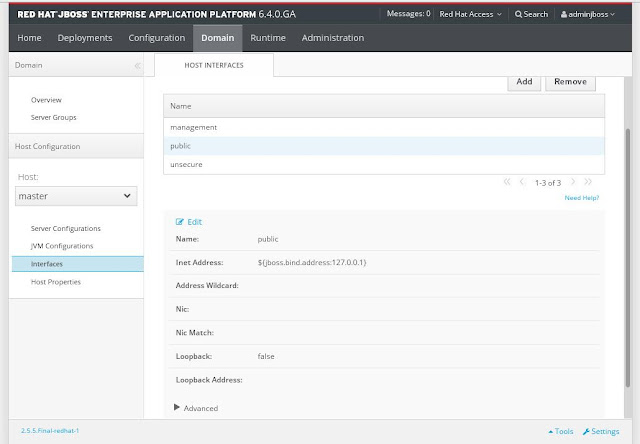
Task: Select Interfaces in the sidebar
Action: pyautogui.click(x=78, y=264)
